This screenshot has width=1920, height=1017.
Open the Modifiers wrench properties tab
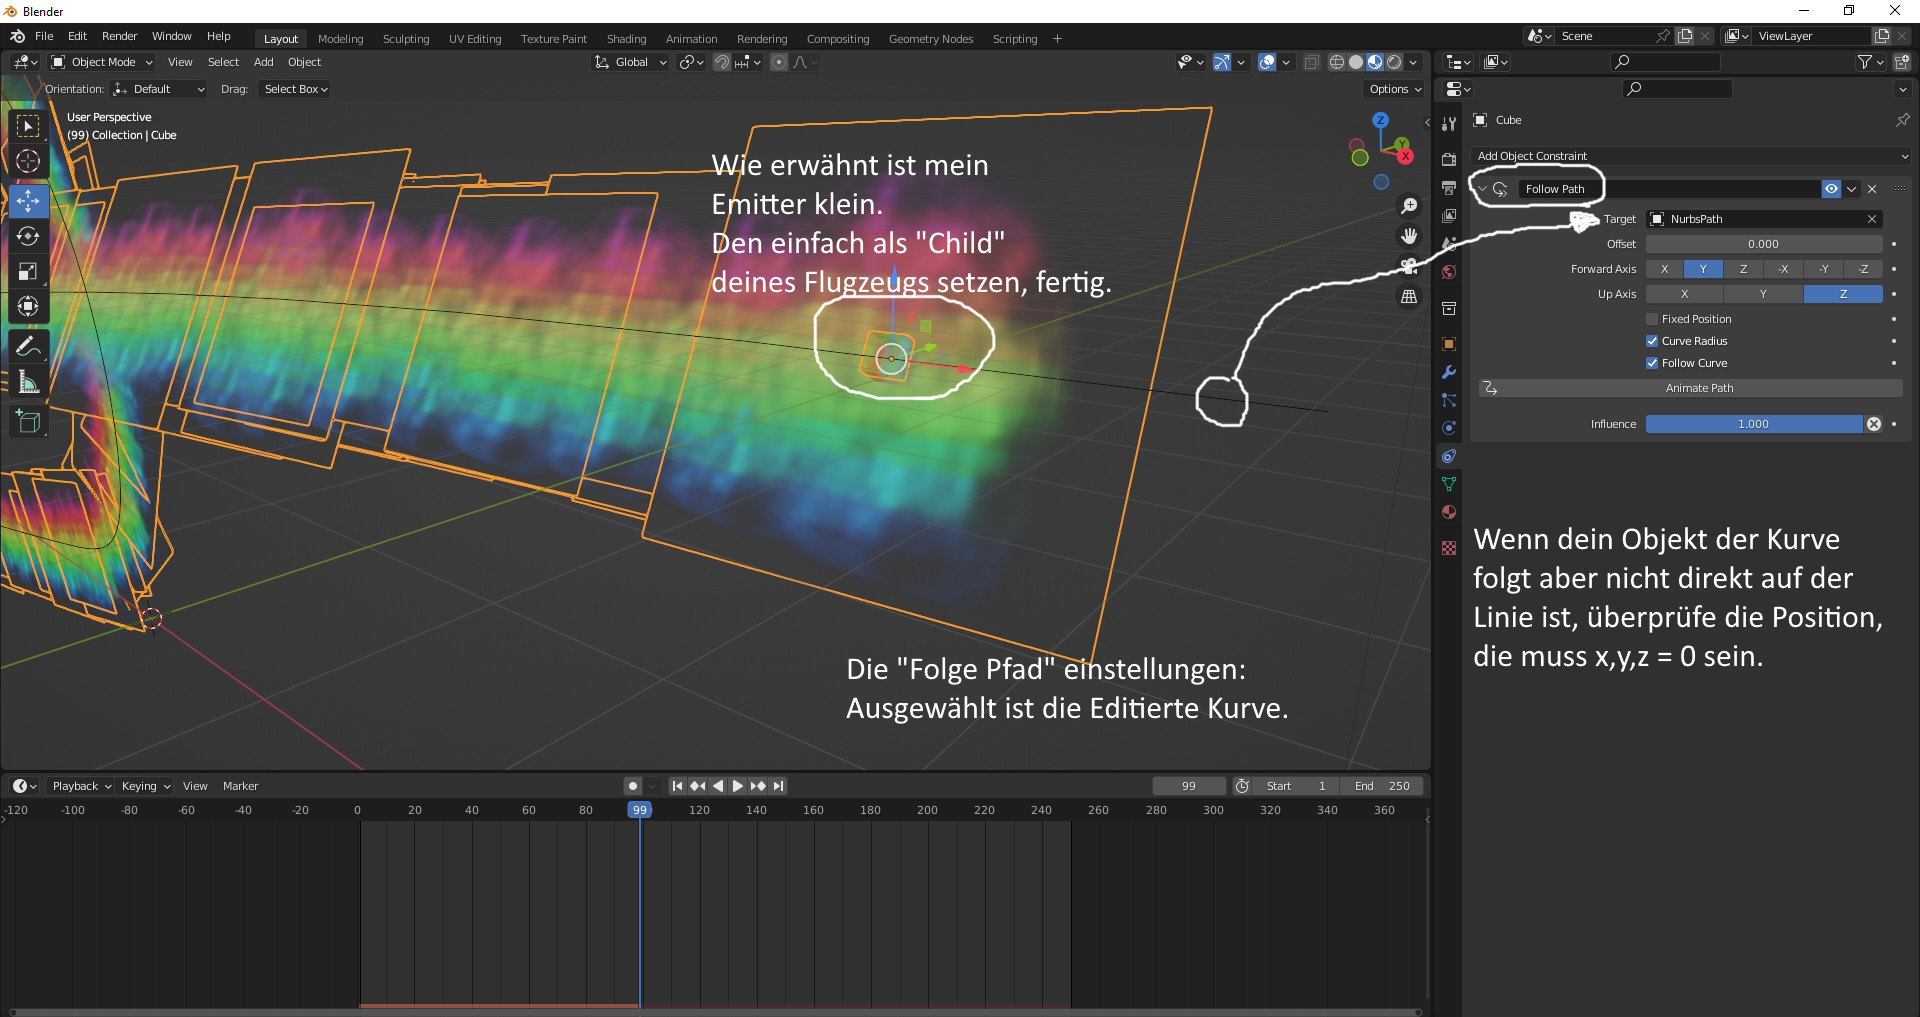[1448, 372]
